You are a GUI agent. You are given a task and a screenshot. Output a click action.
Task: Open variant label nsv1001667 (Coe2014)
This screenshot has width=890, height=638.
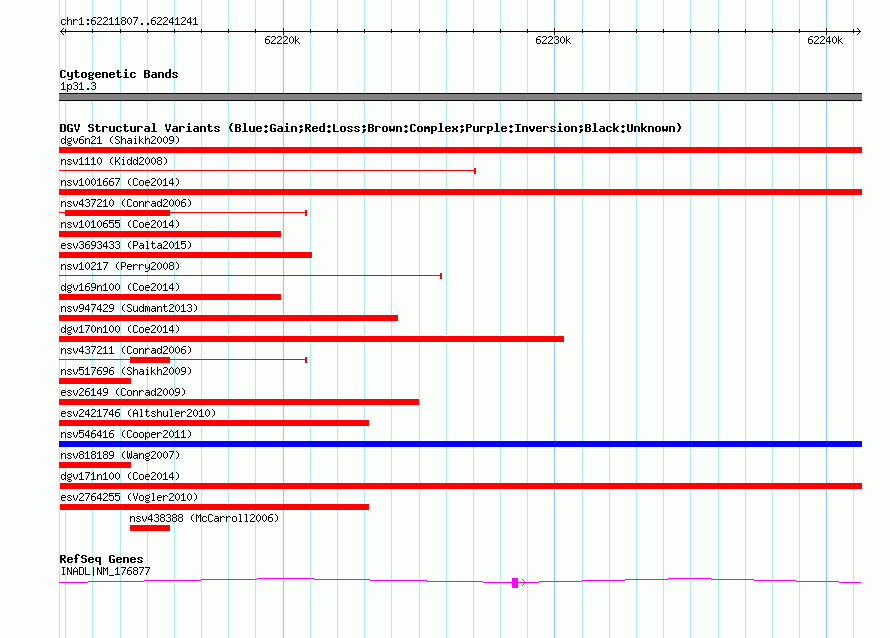[x=120, y=182]
